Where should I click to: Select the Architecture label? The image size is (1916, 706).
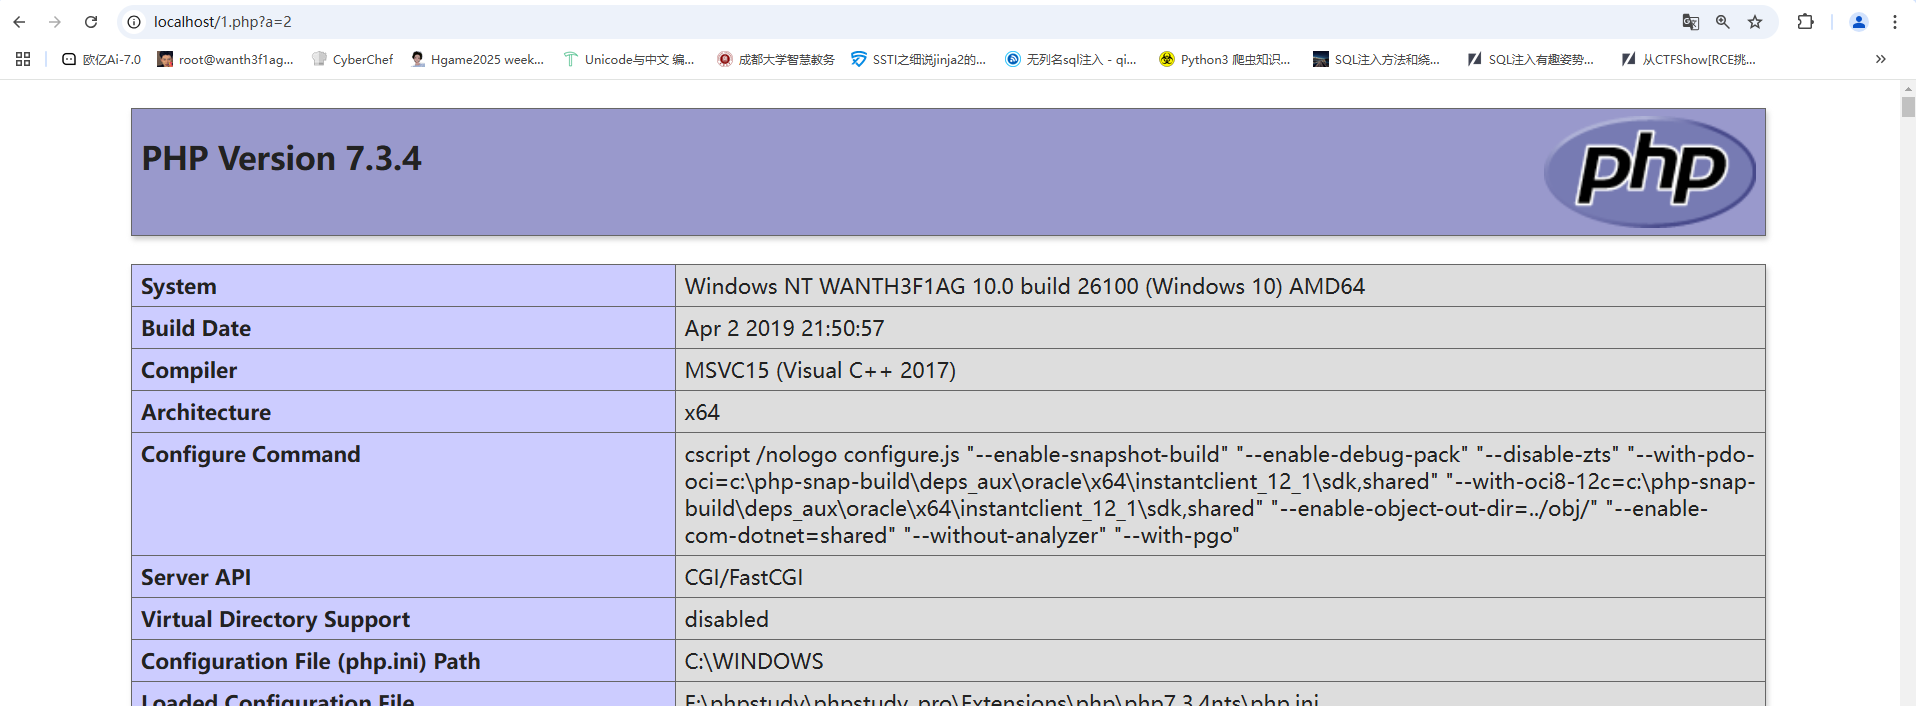click(206, 412)
